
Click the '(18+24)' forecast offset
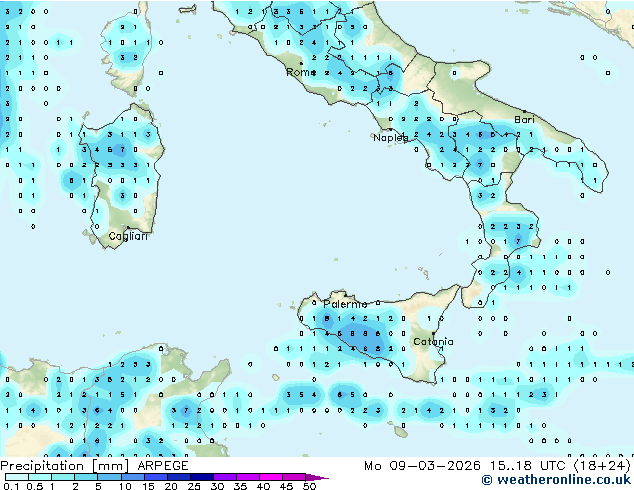pos(602,466)
